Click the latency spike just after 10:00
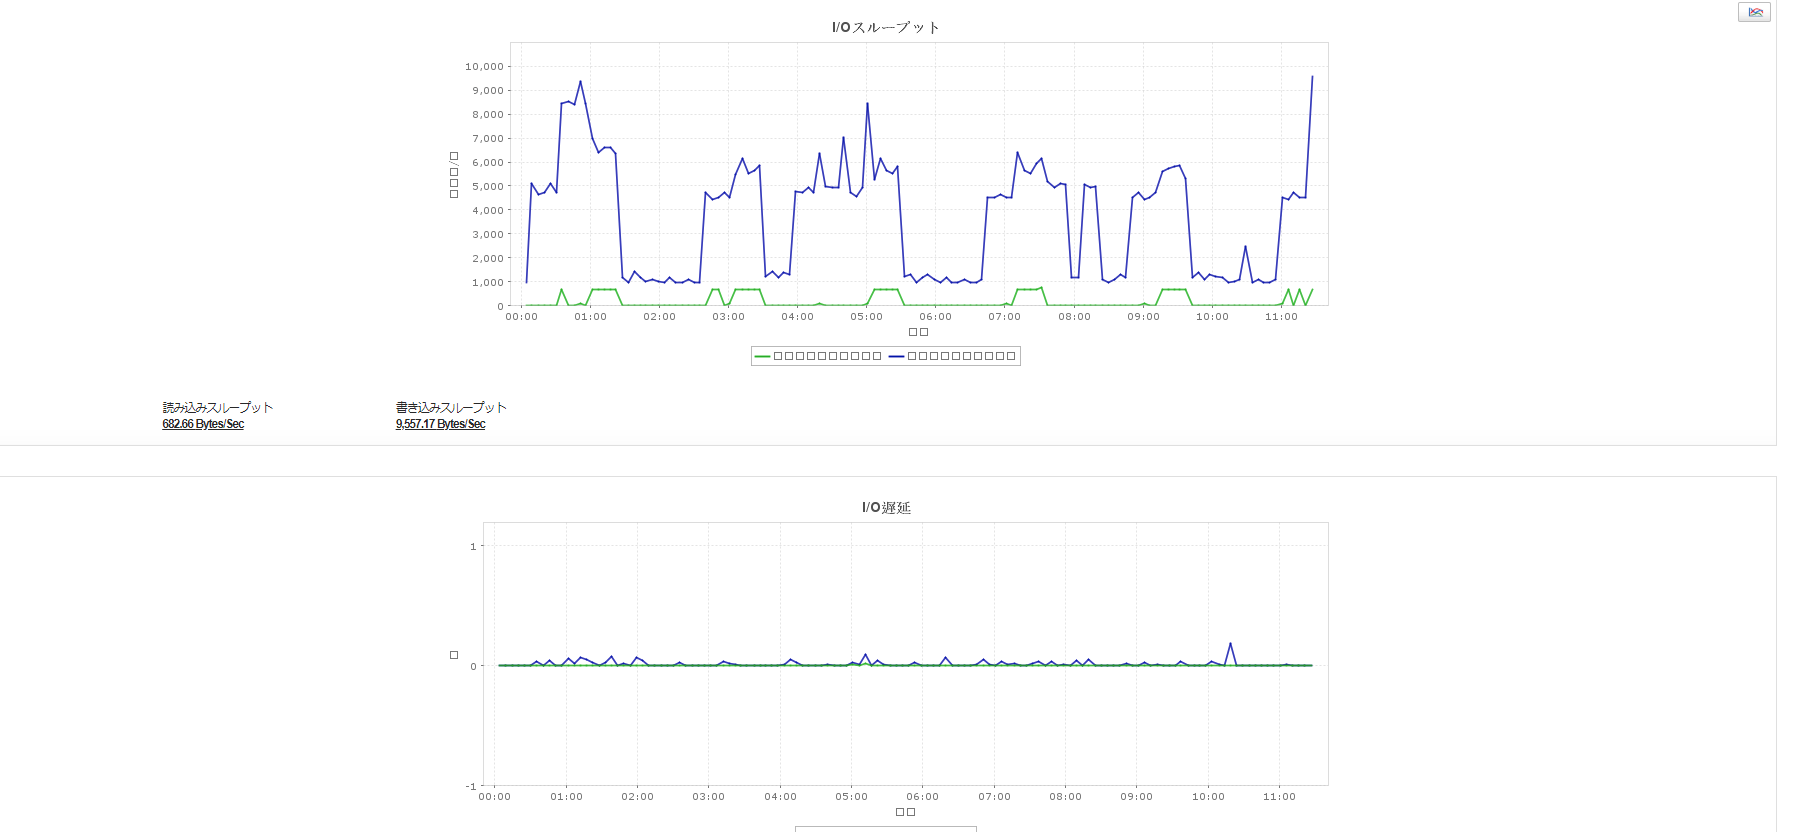The height and width of the screenshot is (832, 1805). [x=1230, y=644]
